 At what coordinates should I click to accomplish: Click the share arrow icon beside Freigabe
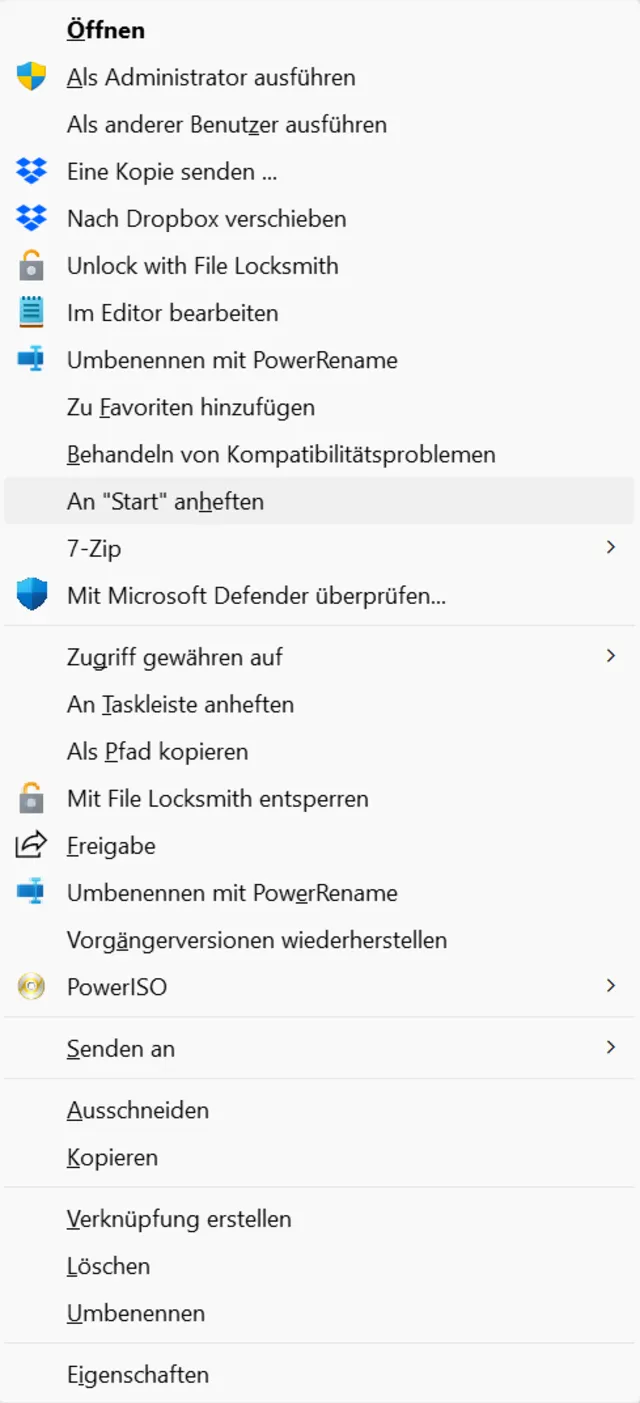click(32, 846)
